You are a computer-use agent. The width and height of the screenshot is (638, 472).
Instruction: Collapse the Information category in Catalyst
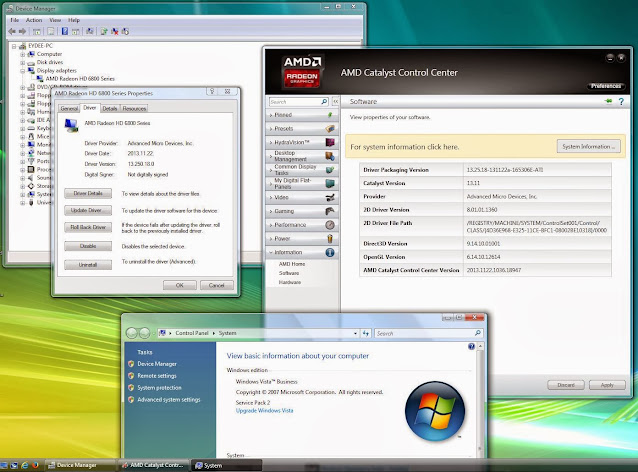coord(301,252)
